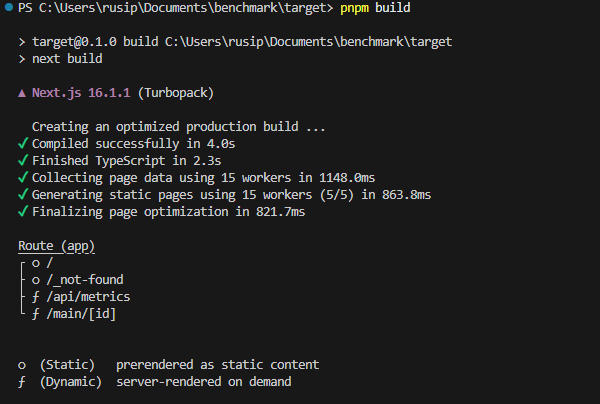Click the dynamic ƒ symbol beside /api/metrics

point(36,297)
